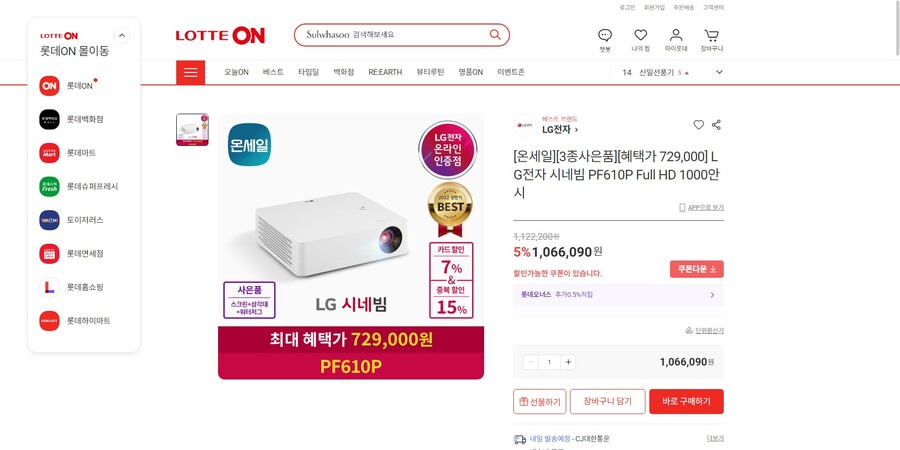Open the 타임딜 menu tab
Image resolution: width=900 pixels, height=450 pixels.
point(308,72)
